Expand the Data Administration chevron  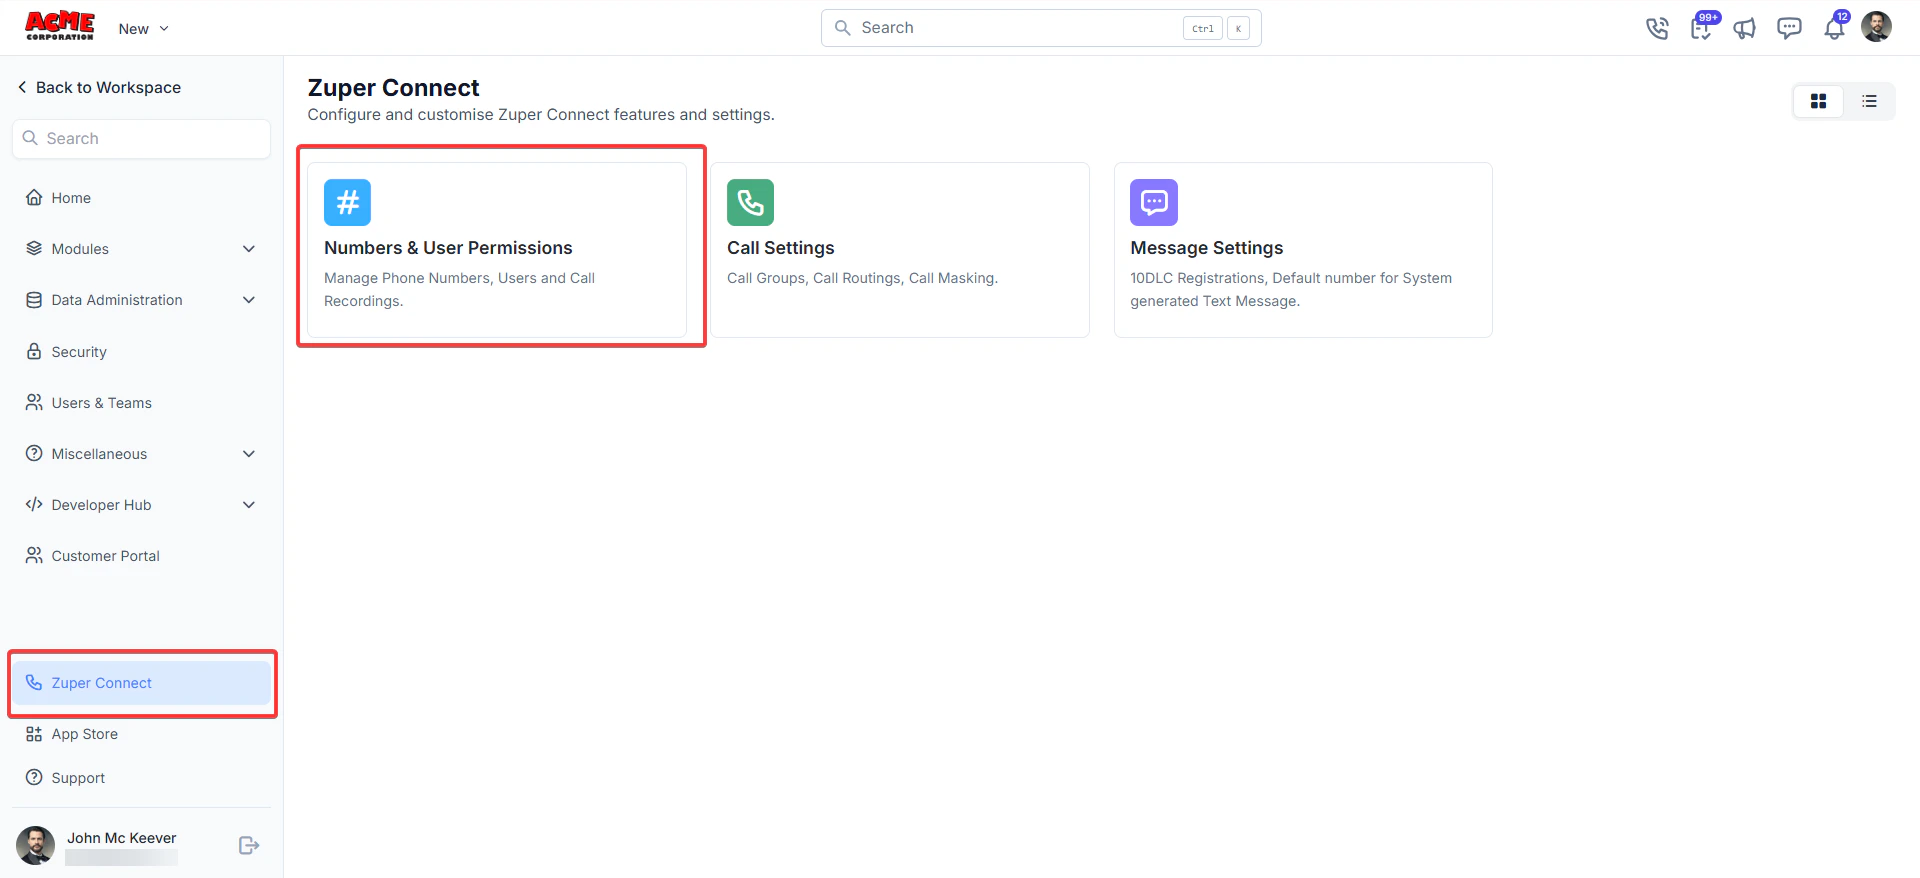pos(249,300)
